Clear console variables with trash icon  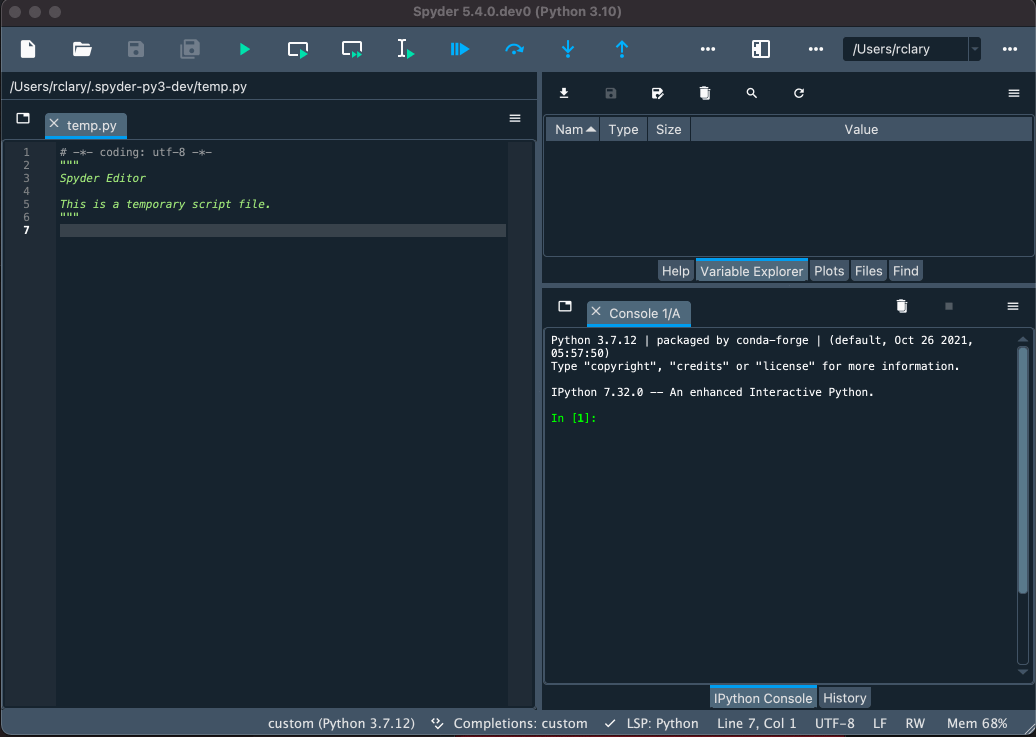point(902,305)
